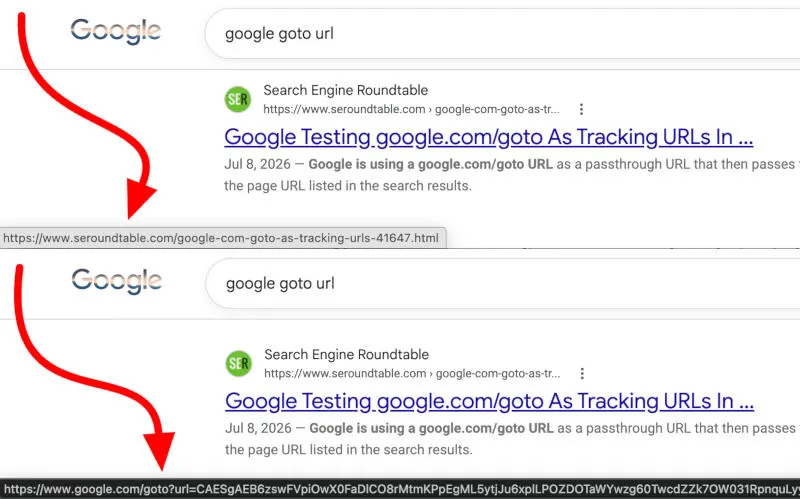Screen dimensions: 800x499
Task: Focus the lower 'google goto url' search box
Action: 503,283
